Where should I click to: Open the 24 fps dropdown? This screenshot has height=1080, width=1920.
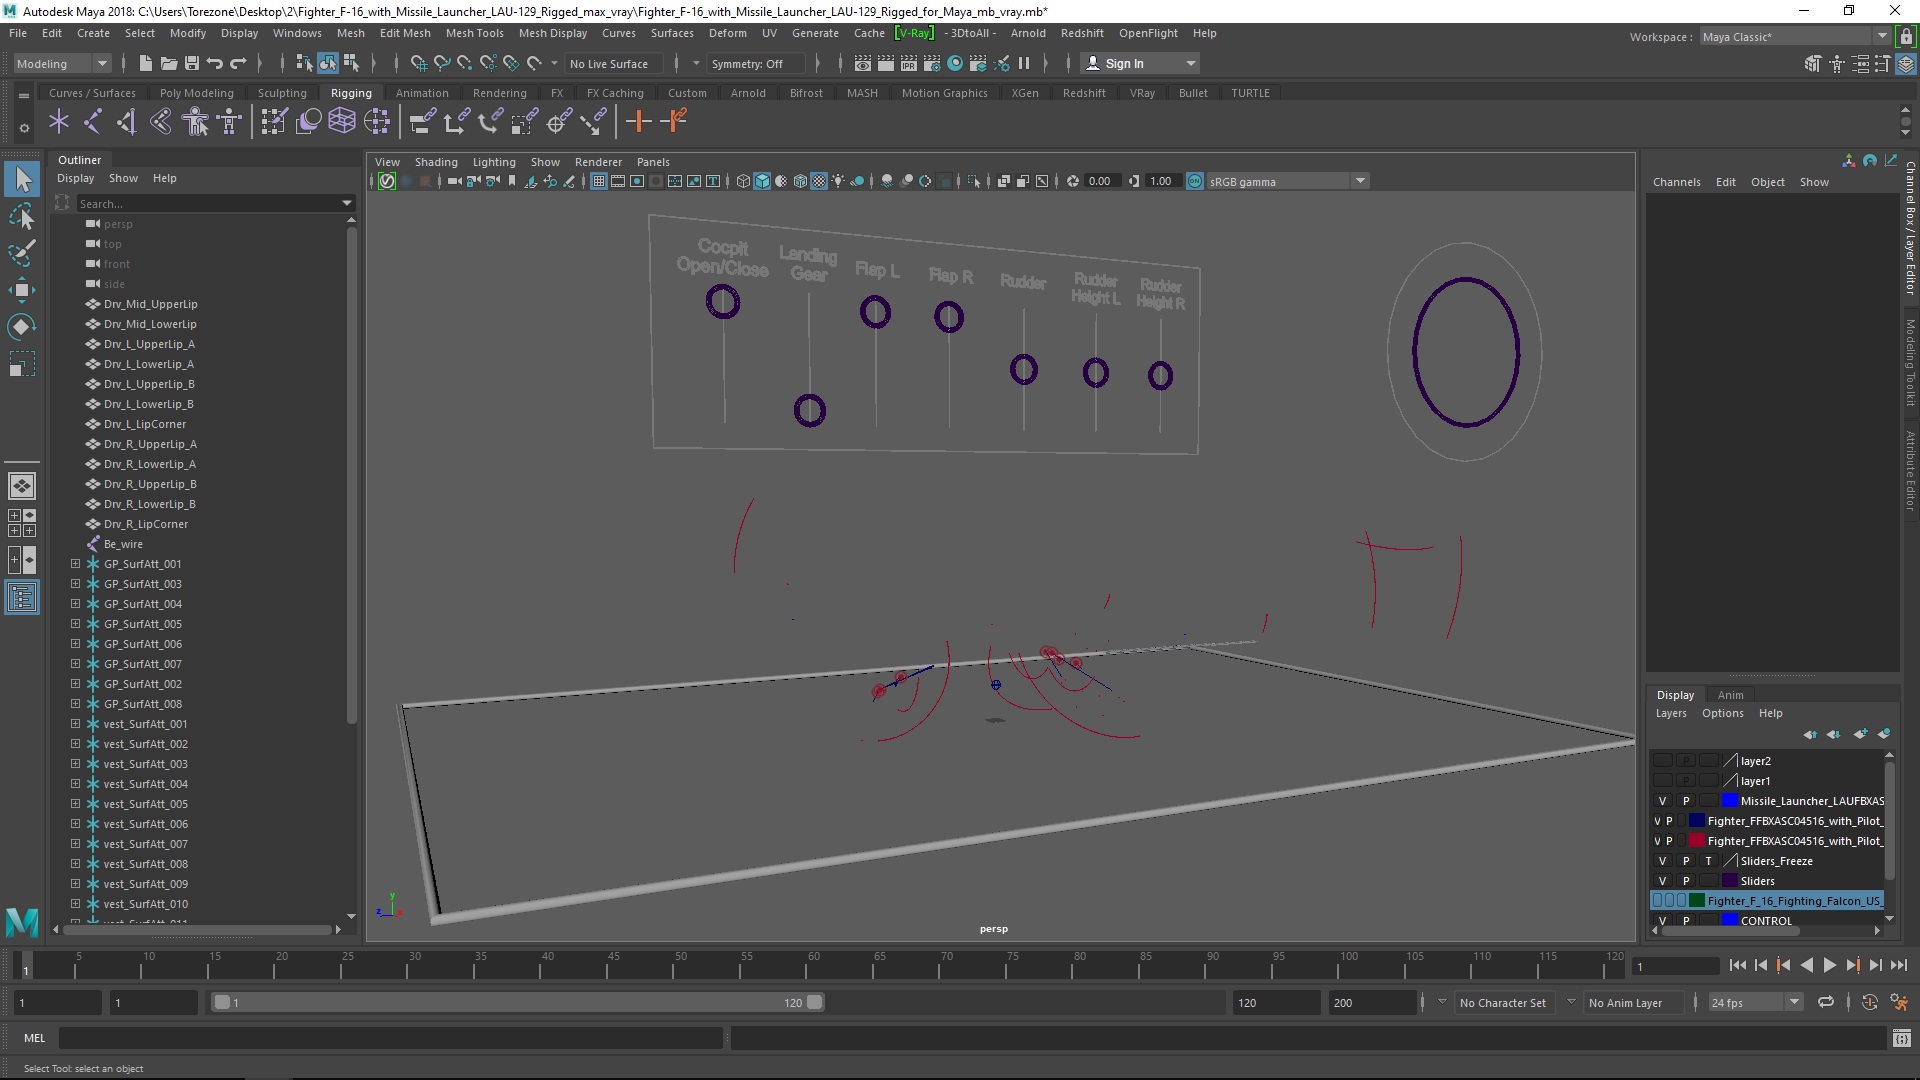point(1755,1002)
